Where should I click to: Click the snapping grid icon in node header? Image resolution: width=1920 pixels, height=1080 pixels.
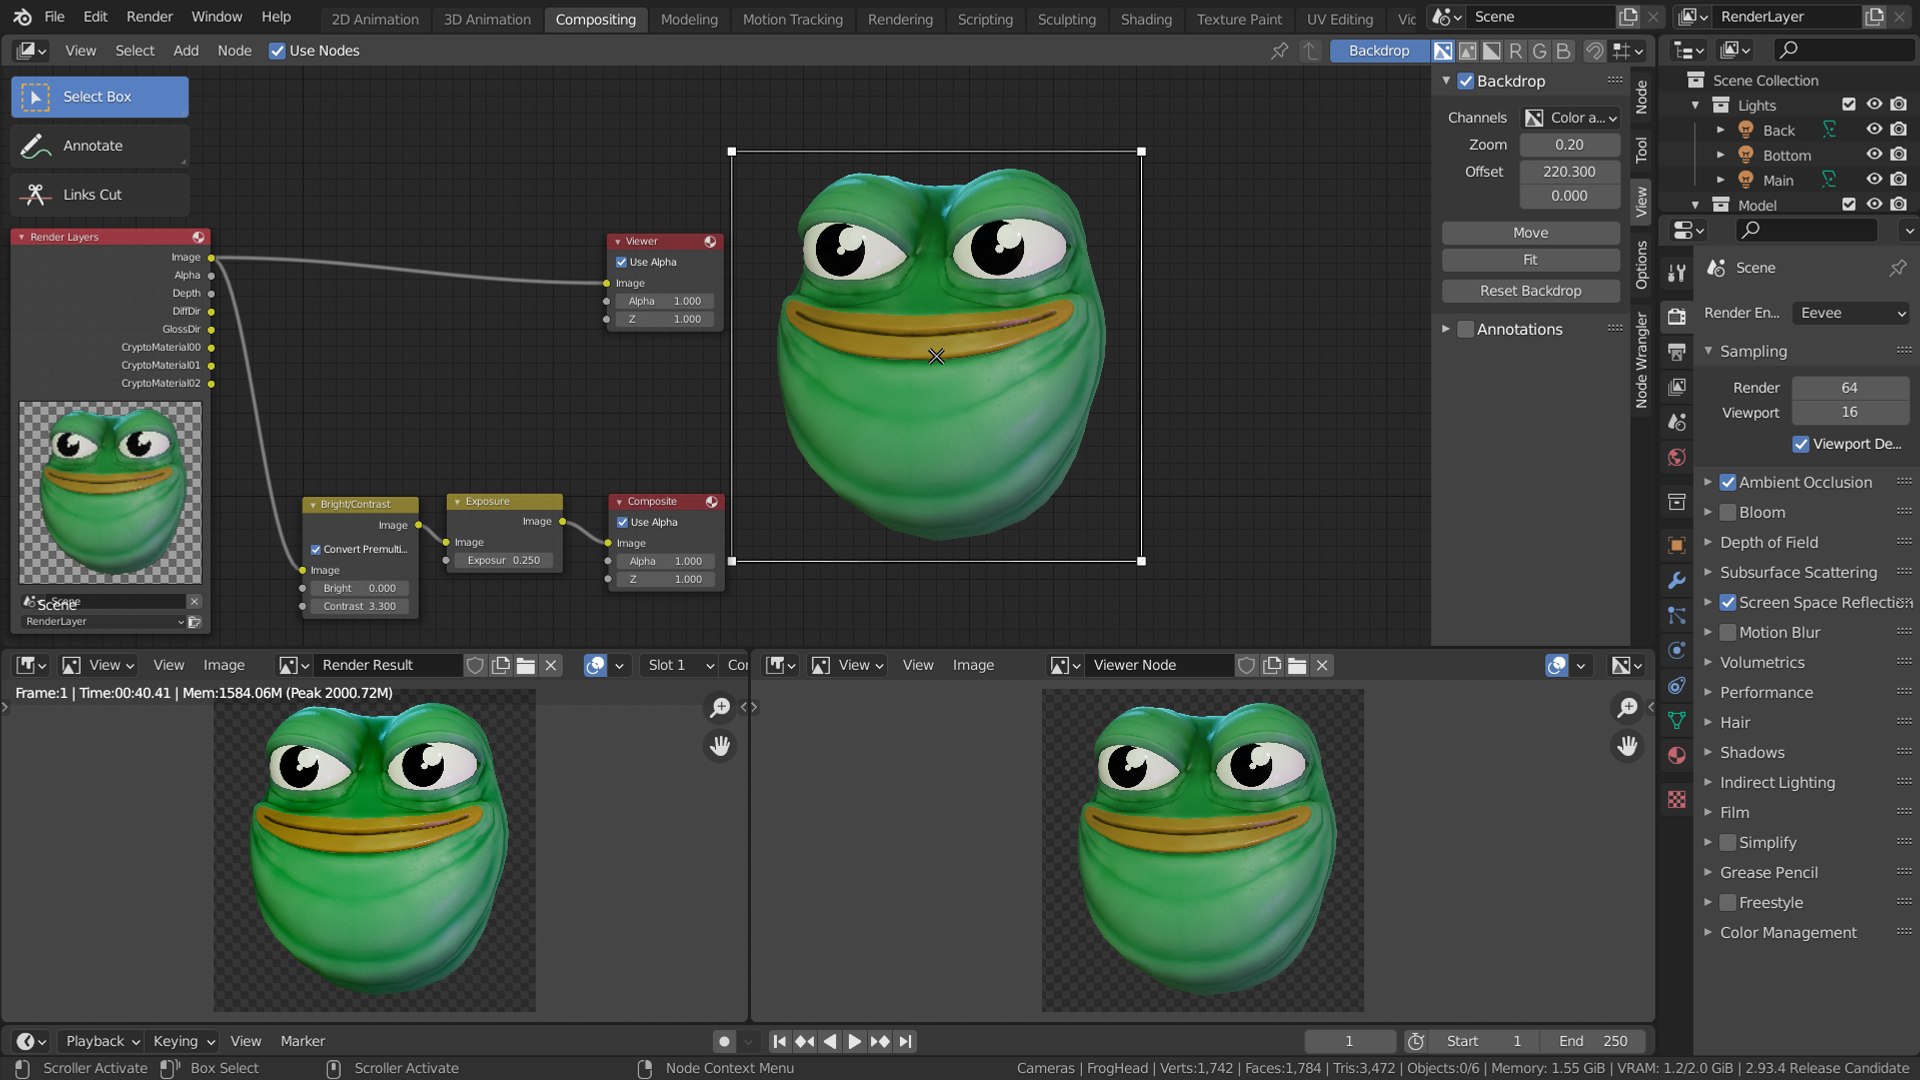1628,51
